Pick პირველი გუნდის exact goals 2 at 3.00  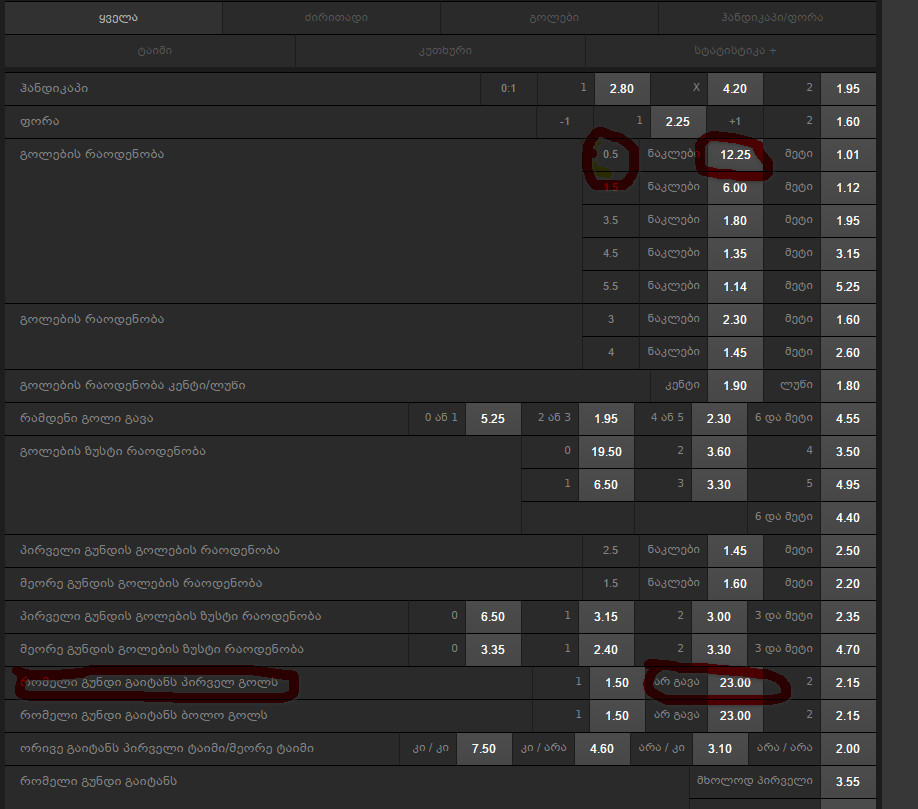[x=719, y=616]
